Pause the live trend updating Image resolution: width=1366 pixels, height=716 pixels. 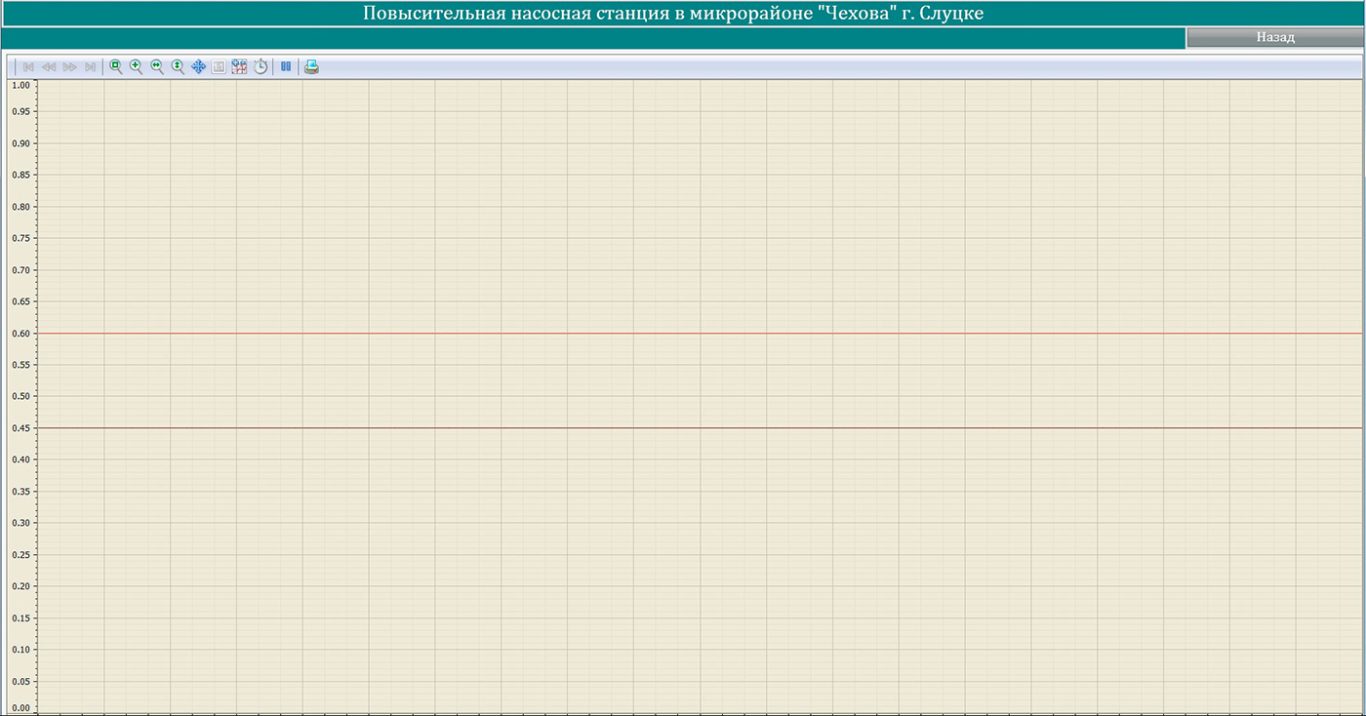click(286, 67)
